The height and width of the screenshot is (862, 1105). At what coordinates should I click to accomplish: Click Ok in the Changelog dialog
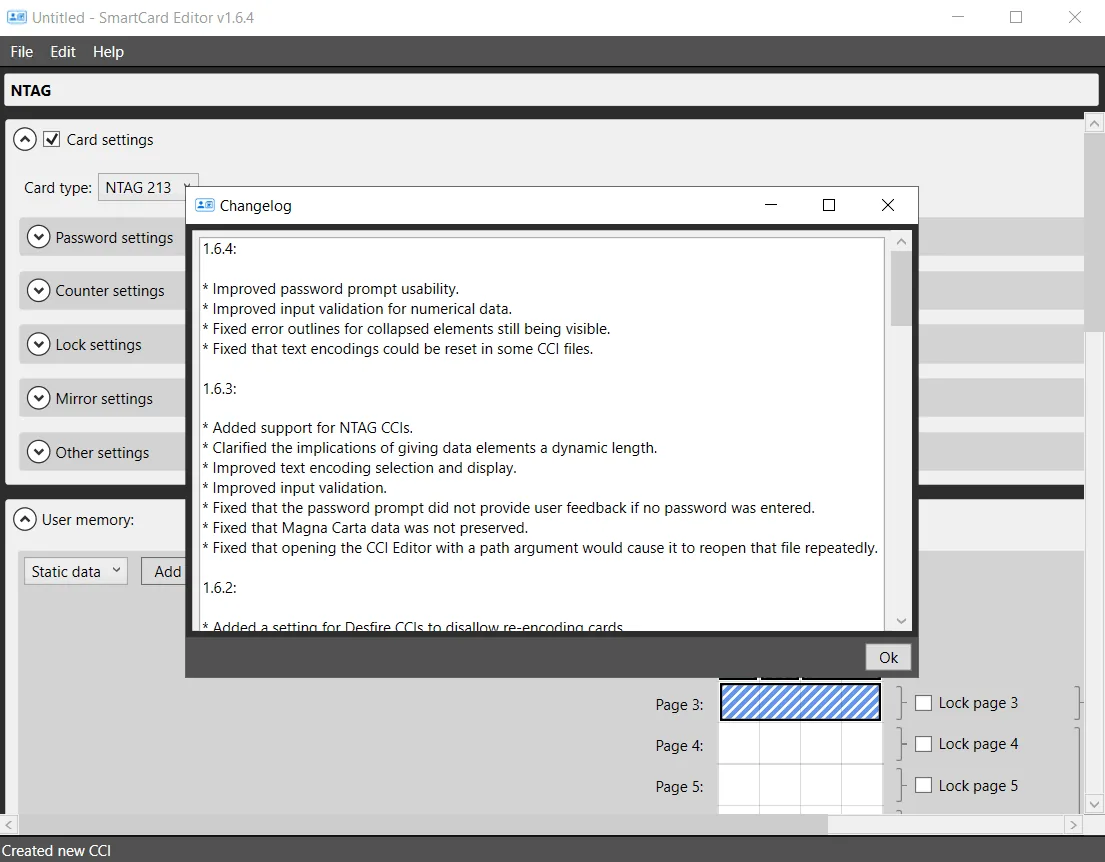pyautogui.click(x=888, y=657)
